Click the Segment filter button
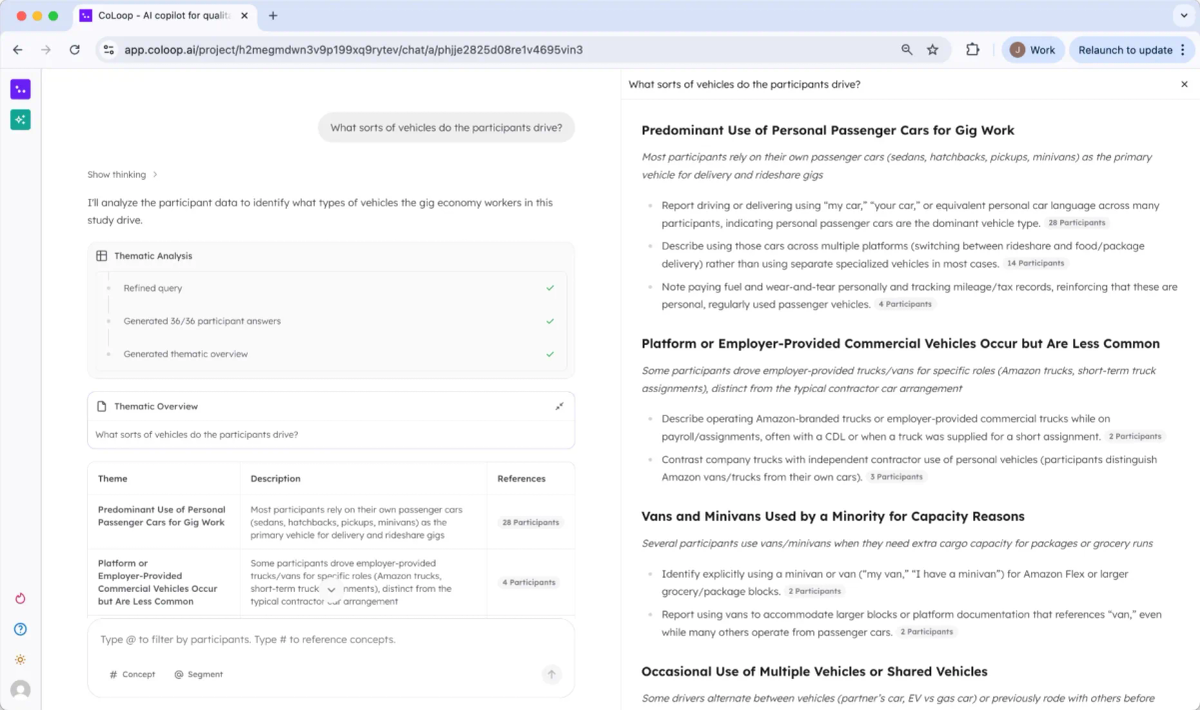Viewport: 1200px width, 710px height. [198, 675]
